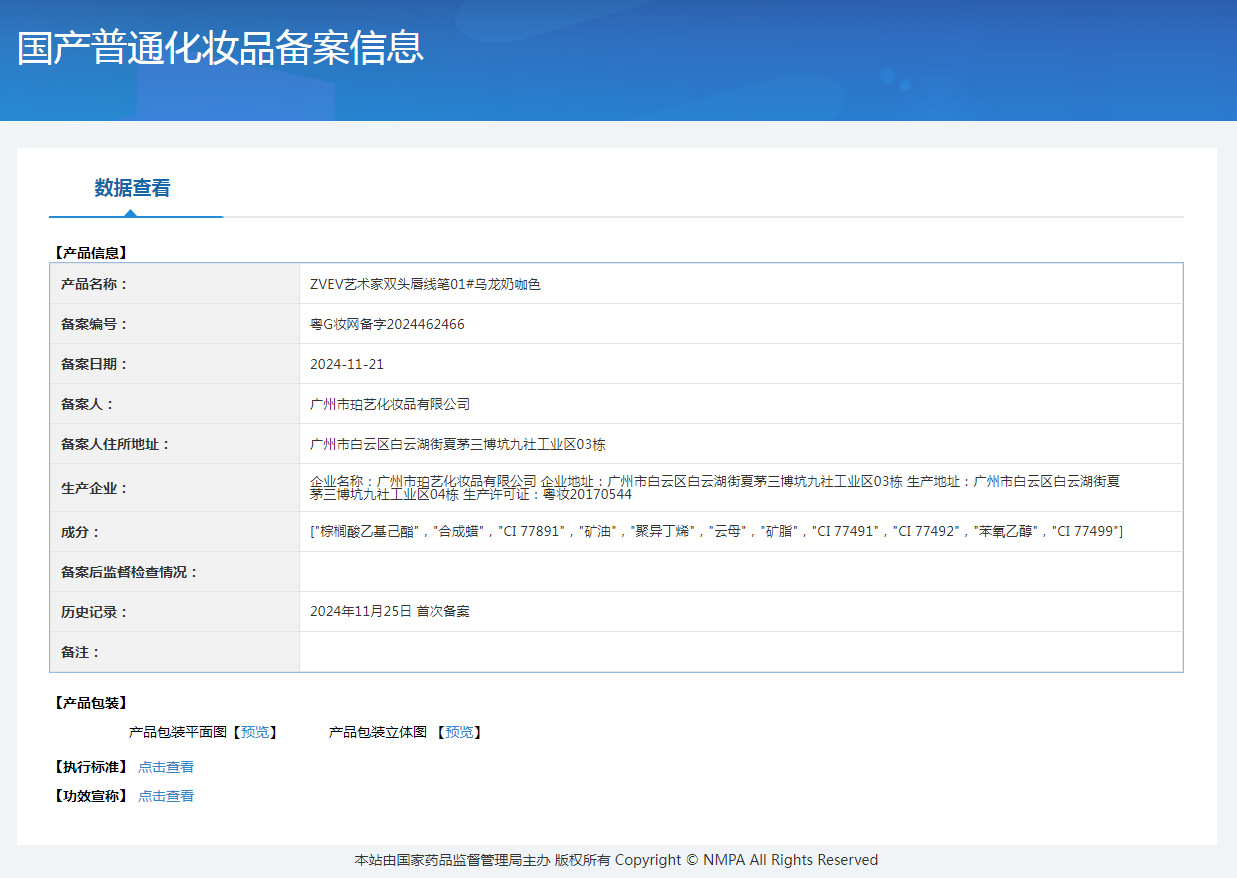The width and height of the screenshot is (1237, 878).
Task: Select the product name ZVEV艺术家双头眉线笔 value
Action: tap(425, 284)
